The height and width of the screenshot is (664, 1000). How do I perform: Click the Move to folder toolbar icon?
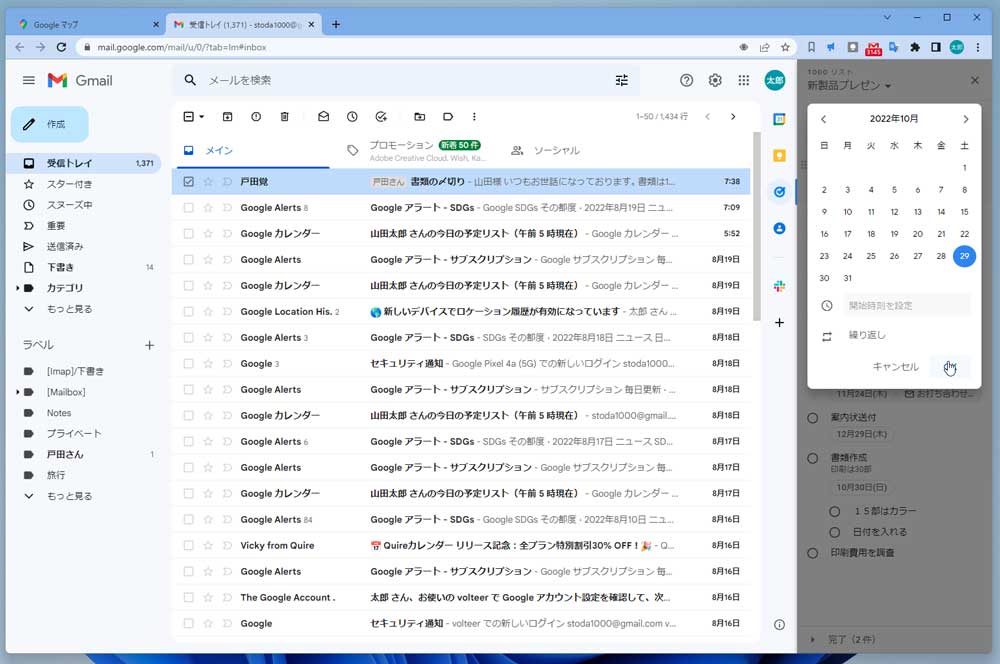click(419, 117)
